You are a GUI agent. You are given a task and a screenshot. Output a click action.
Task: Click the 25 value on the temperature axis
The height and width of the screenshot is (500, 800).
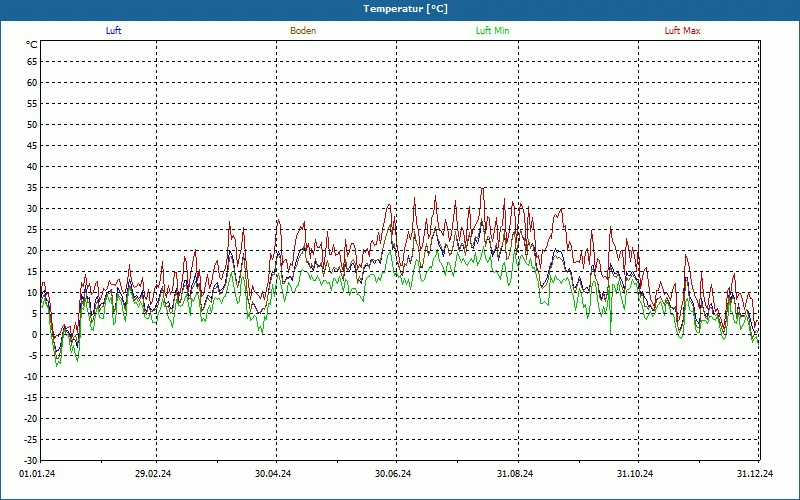coord(32,230)
